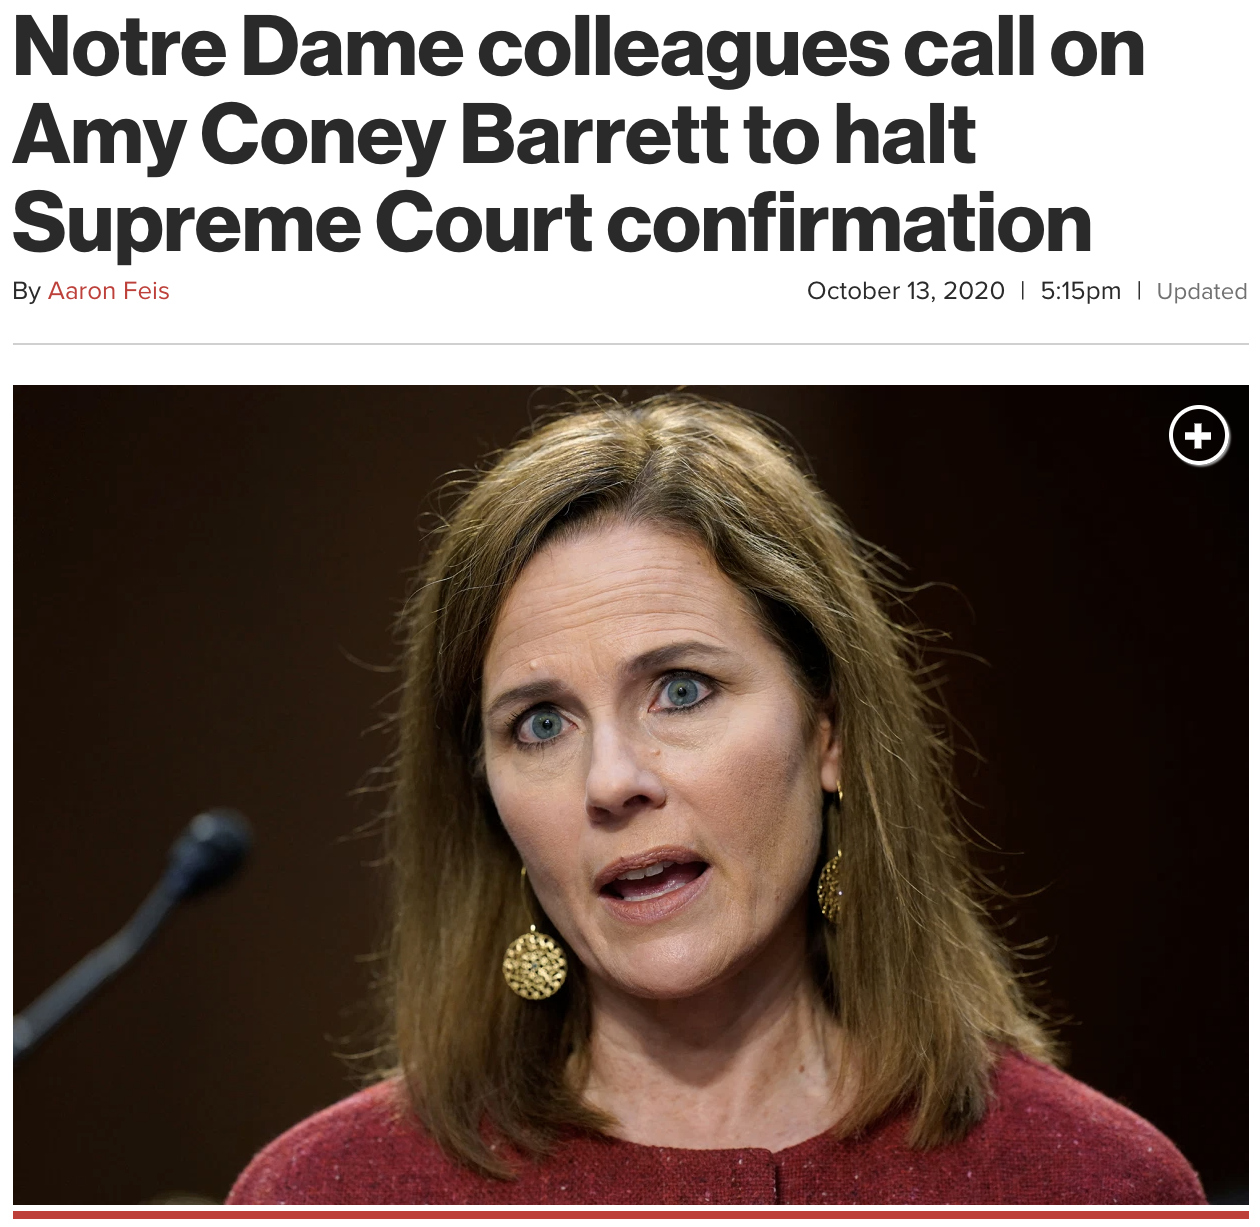Click the 5:15pm timestamp

point(1080,291)
